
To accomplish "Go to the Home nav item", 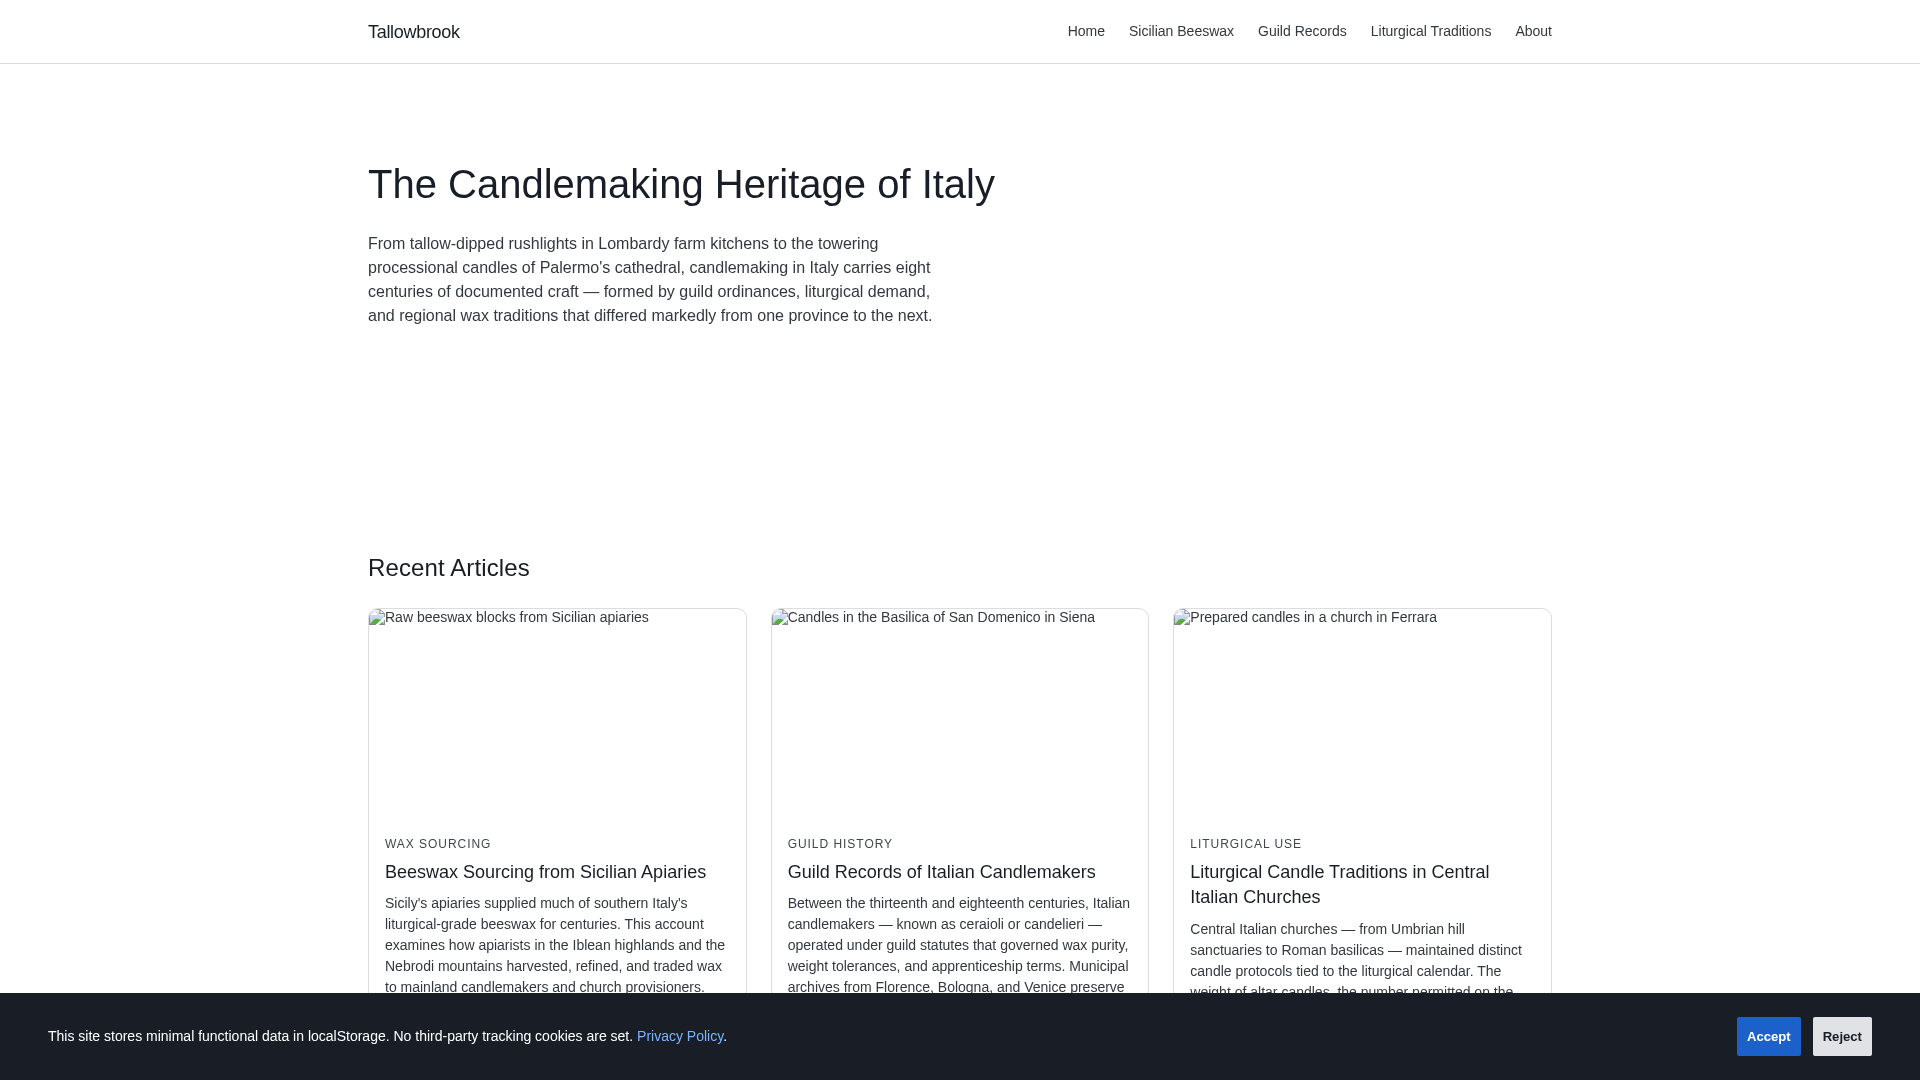I will [1086, 31].
